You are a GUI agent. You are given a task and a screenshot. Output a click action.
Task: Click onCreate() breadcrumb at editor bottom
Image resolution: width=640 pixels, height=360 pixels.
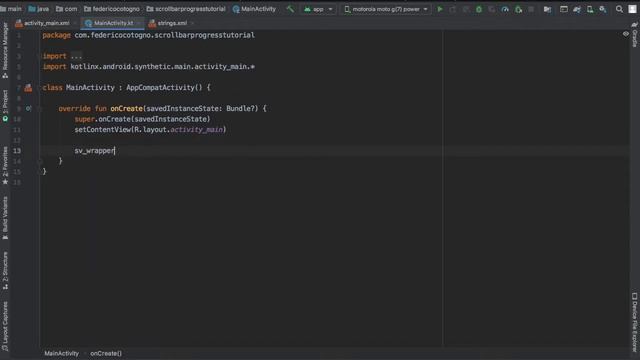pyautogui.click(x=106, y=353)
